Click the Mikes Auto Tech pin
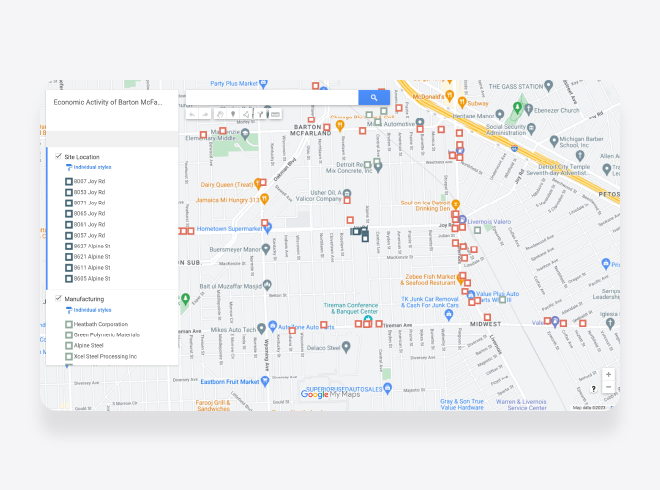The image size is (660, 490). point(261,328)
